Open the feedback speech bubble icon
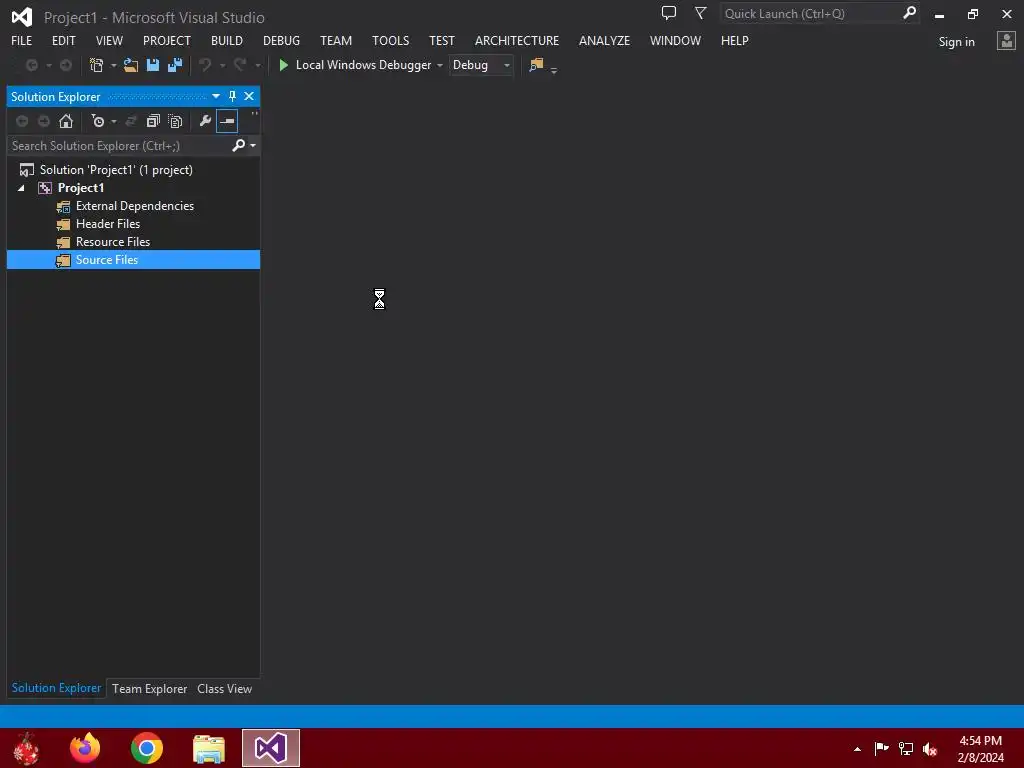 click(x=669, y=13)
